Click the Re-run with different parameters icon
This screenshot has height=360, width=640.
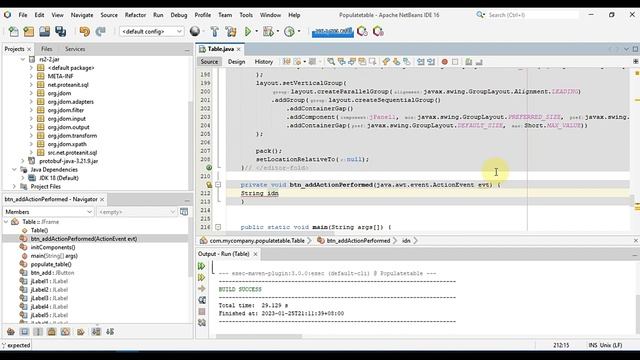(x=202, y=278)
